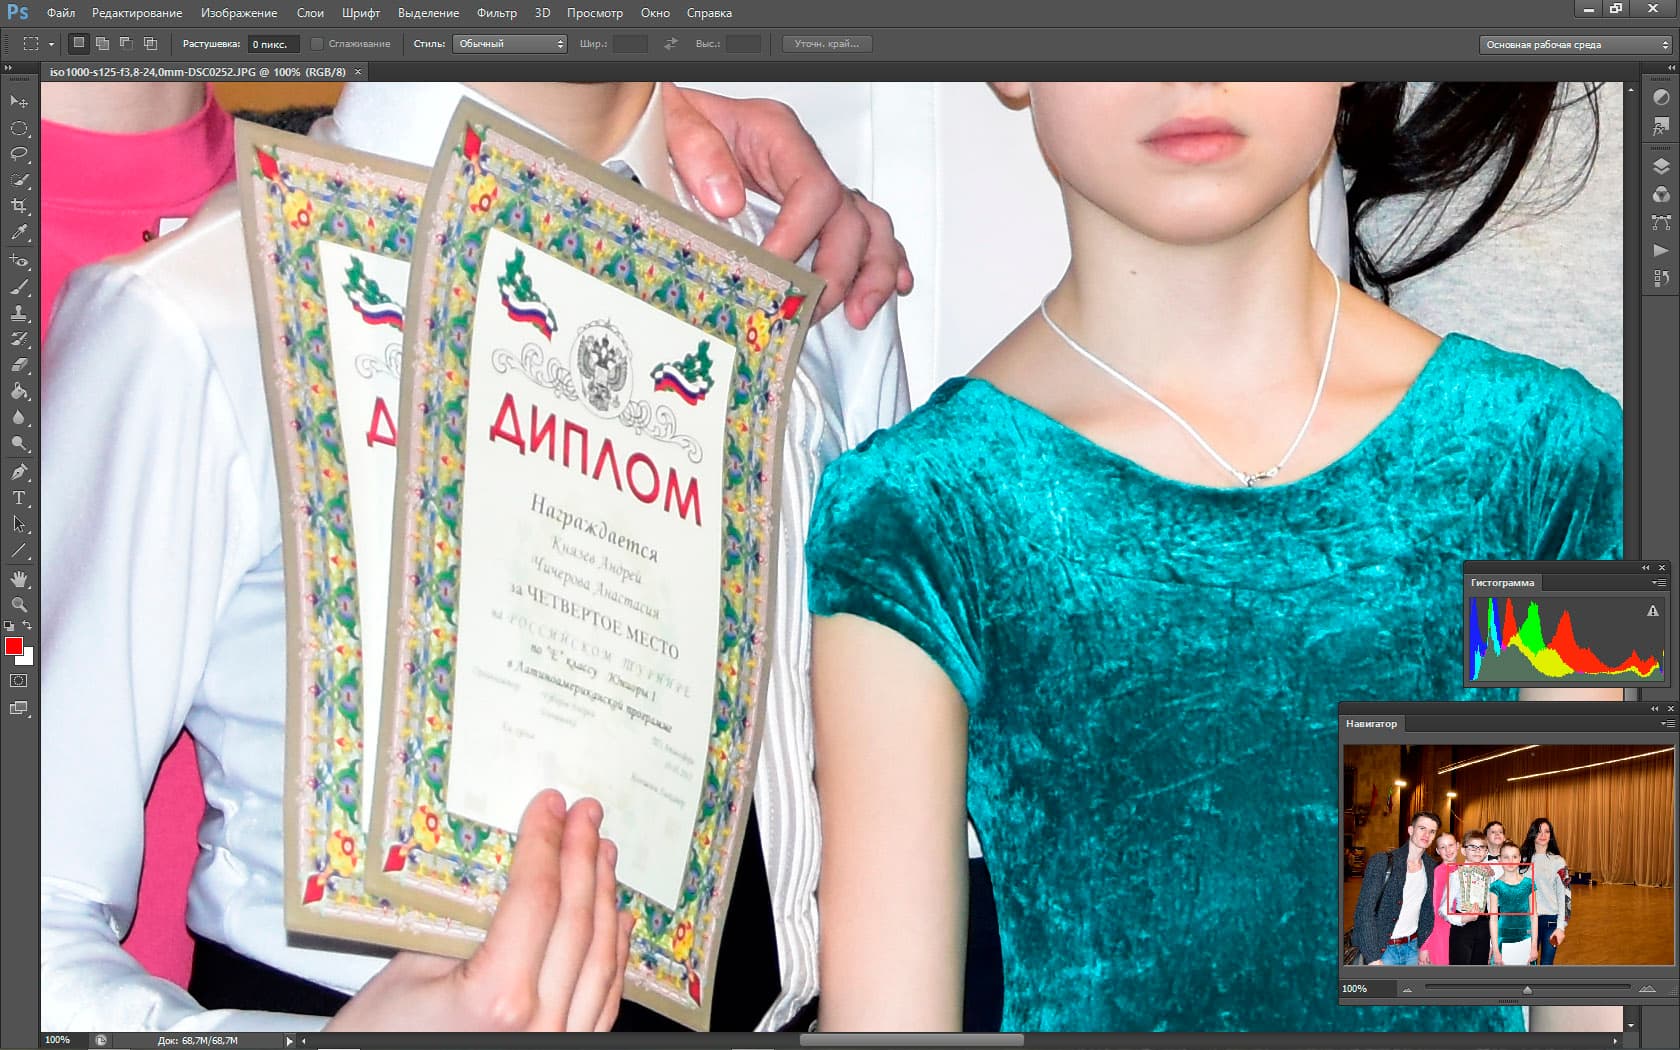The width and height of the screenshot is (1680, 1050).
Task: Select the Crop tool
Action: (19, 206)
